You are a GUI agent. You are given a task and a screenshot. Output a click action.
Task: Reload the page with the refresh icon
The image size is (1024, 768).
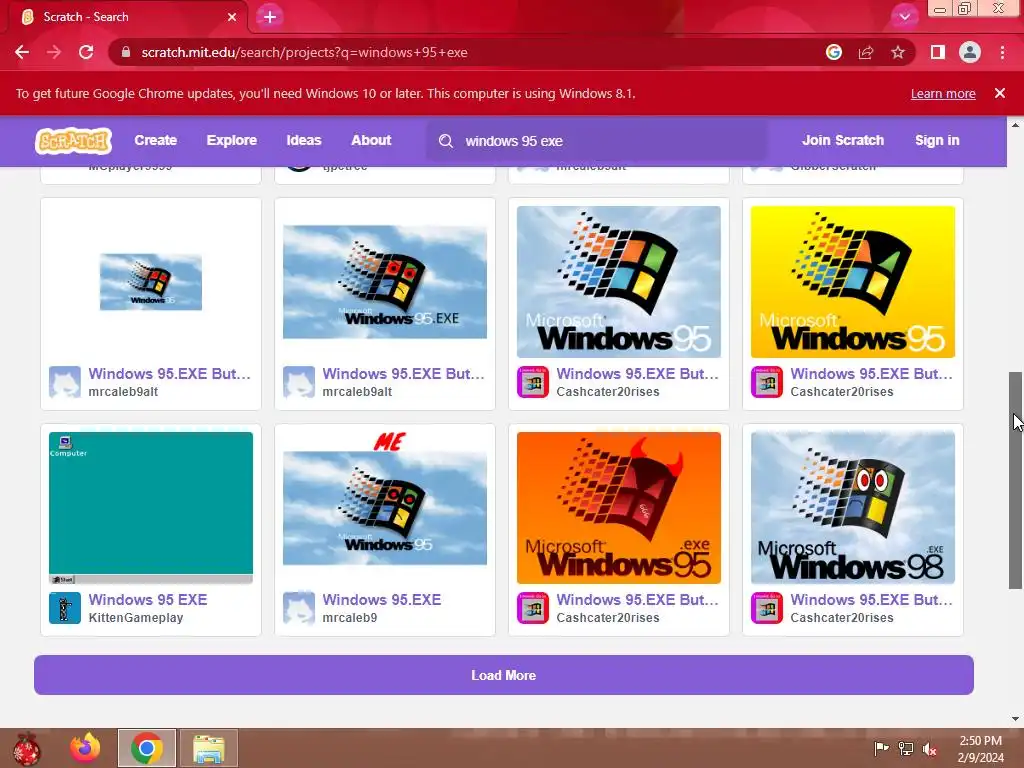pyautogui.click(x=86, y=52)
